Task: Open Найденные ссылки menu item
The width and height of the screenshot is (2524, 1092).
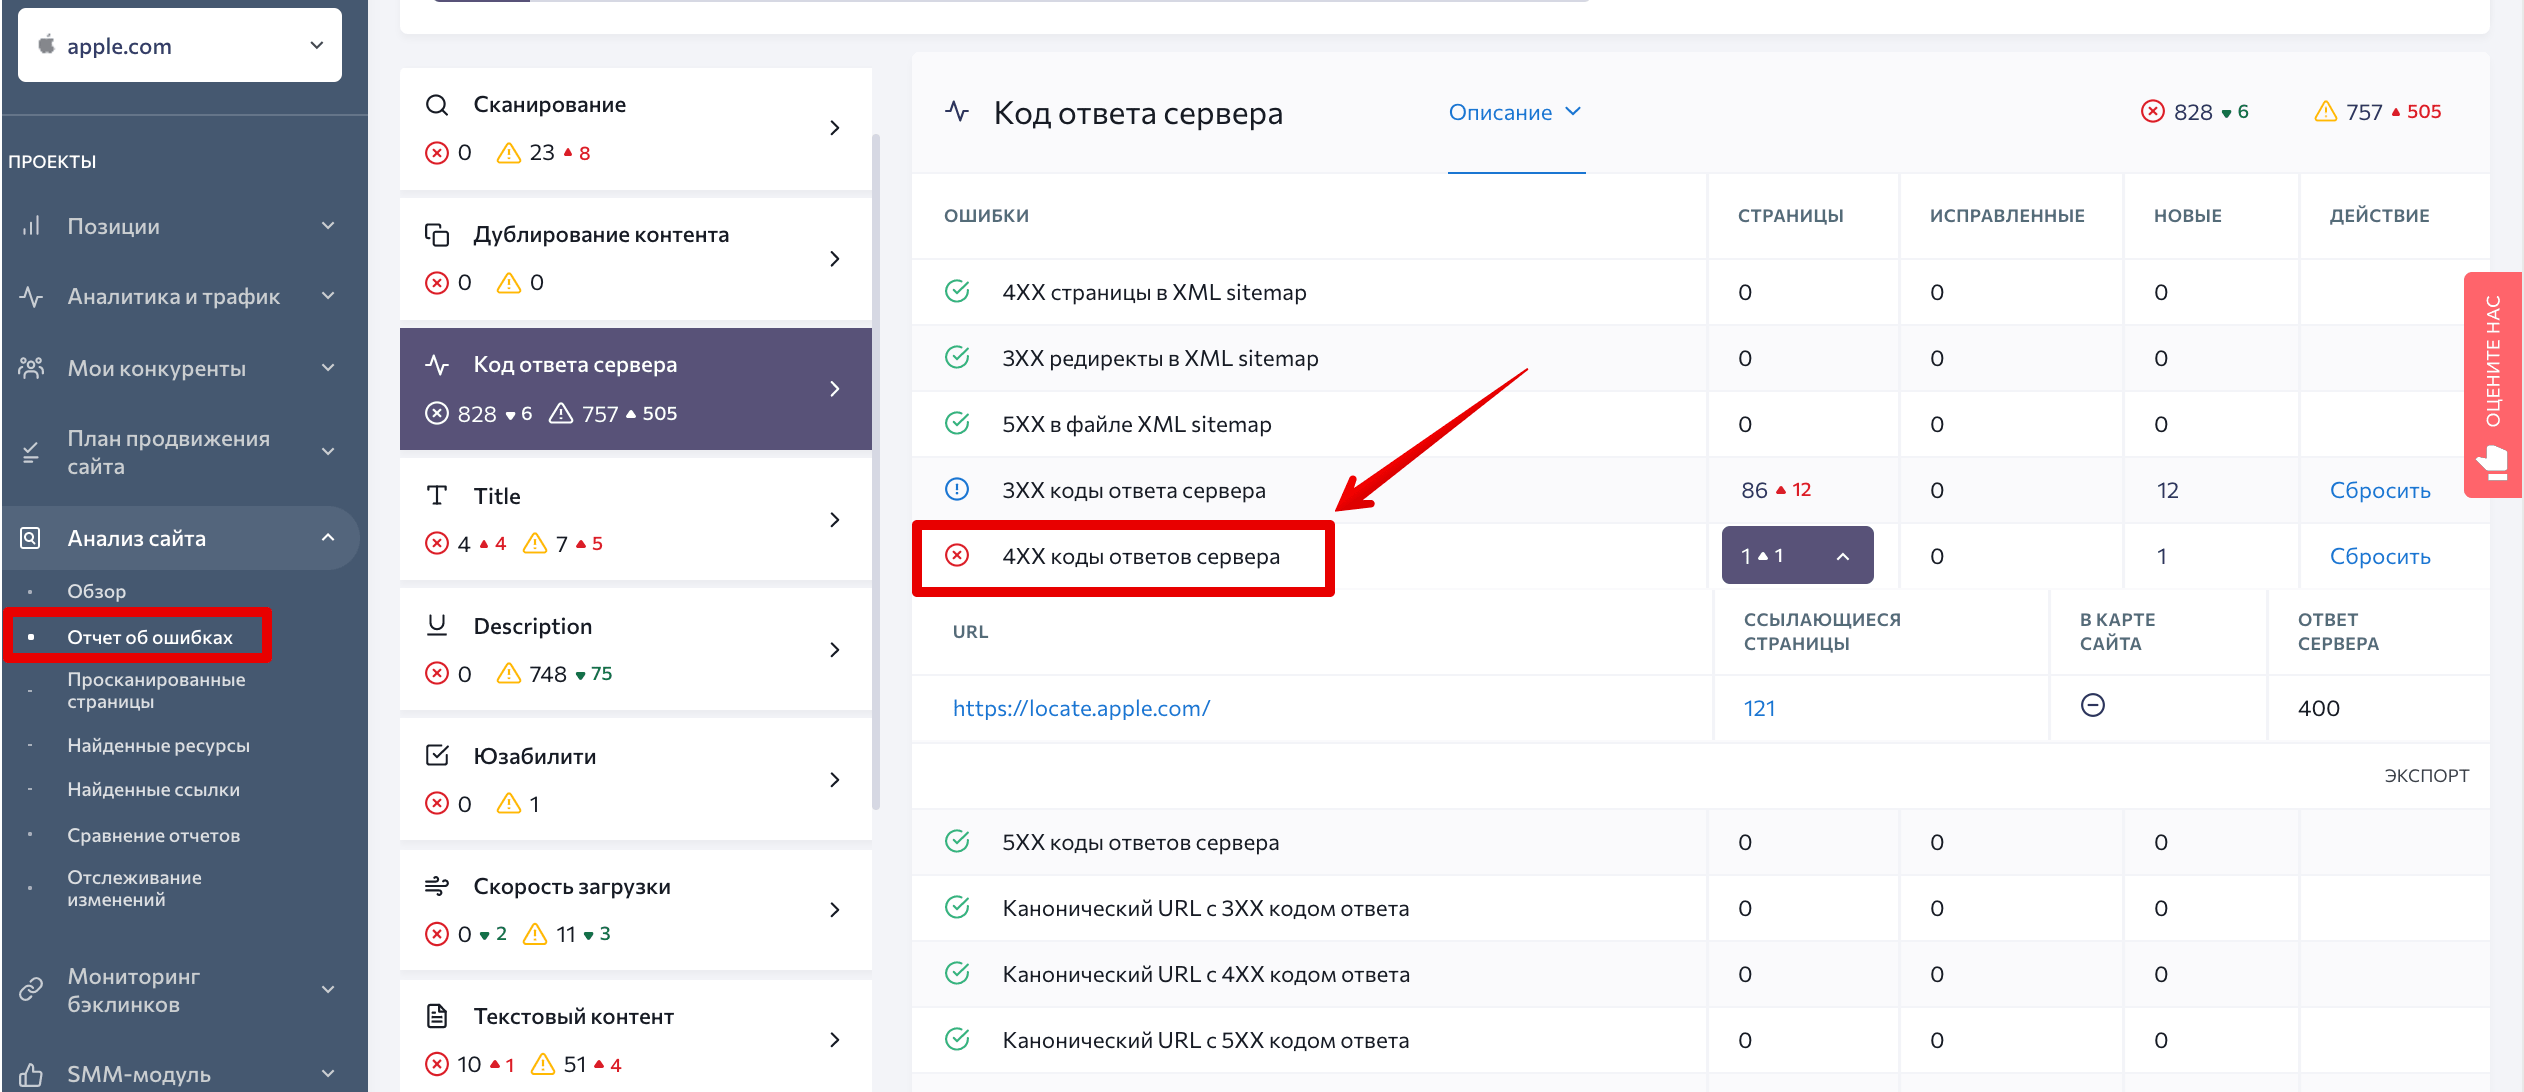Action: [x=153, y=789]
